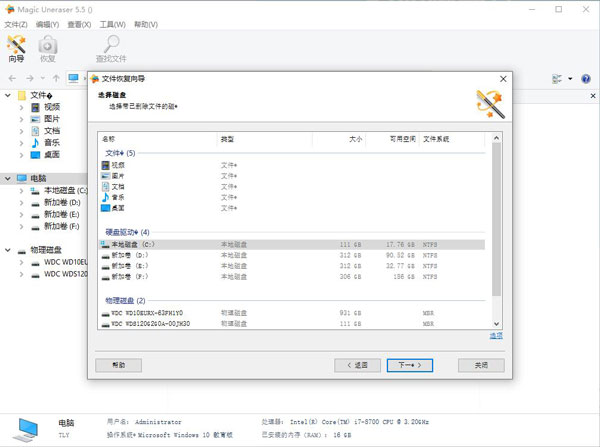The image size is (600, 447).
Task: Go back with the left arrow
Action: coord(12,78)
